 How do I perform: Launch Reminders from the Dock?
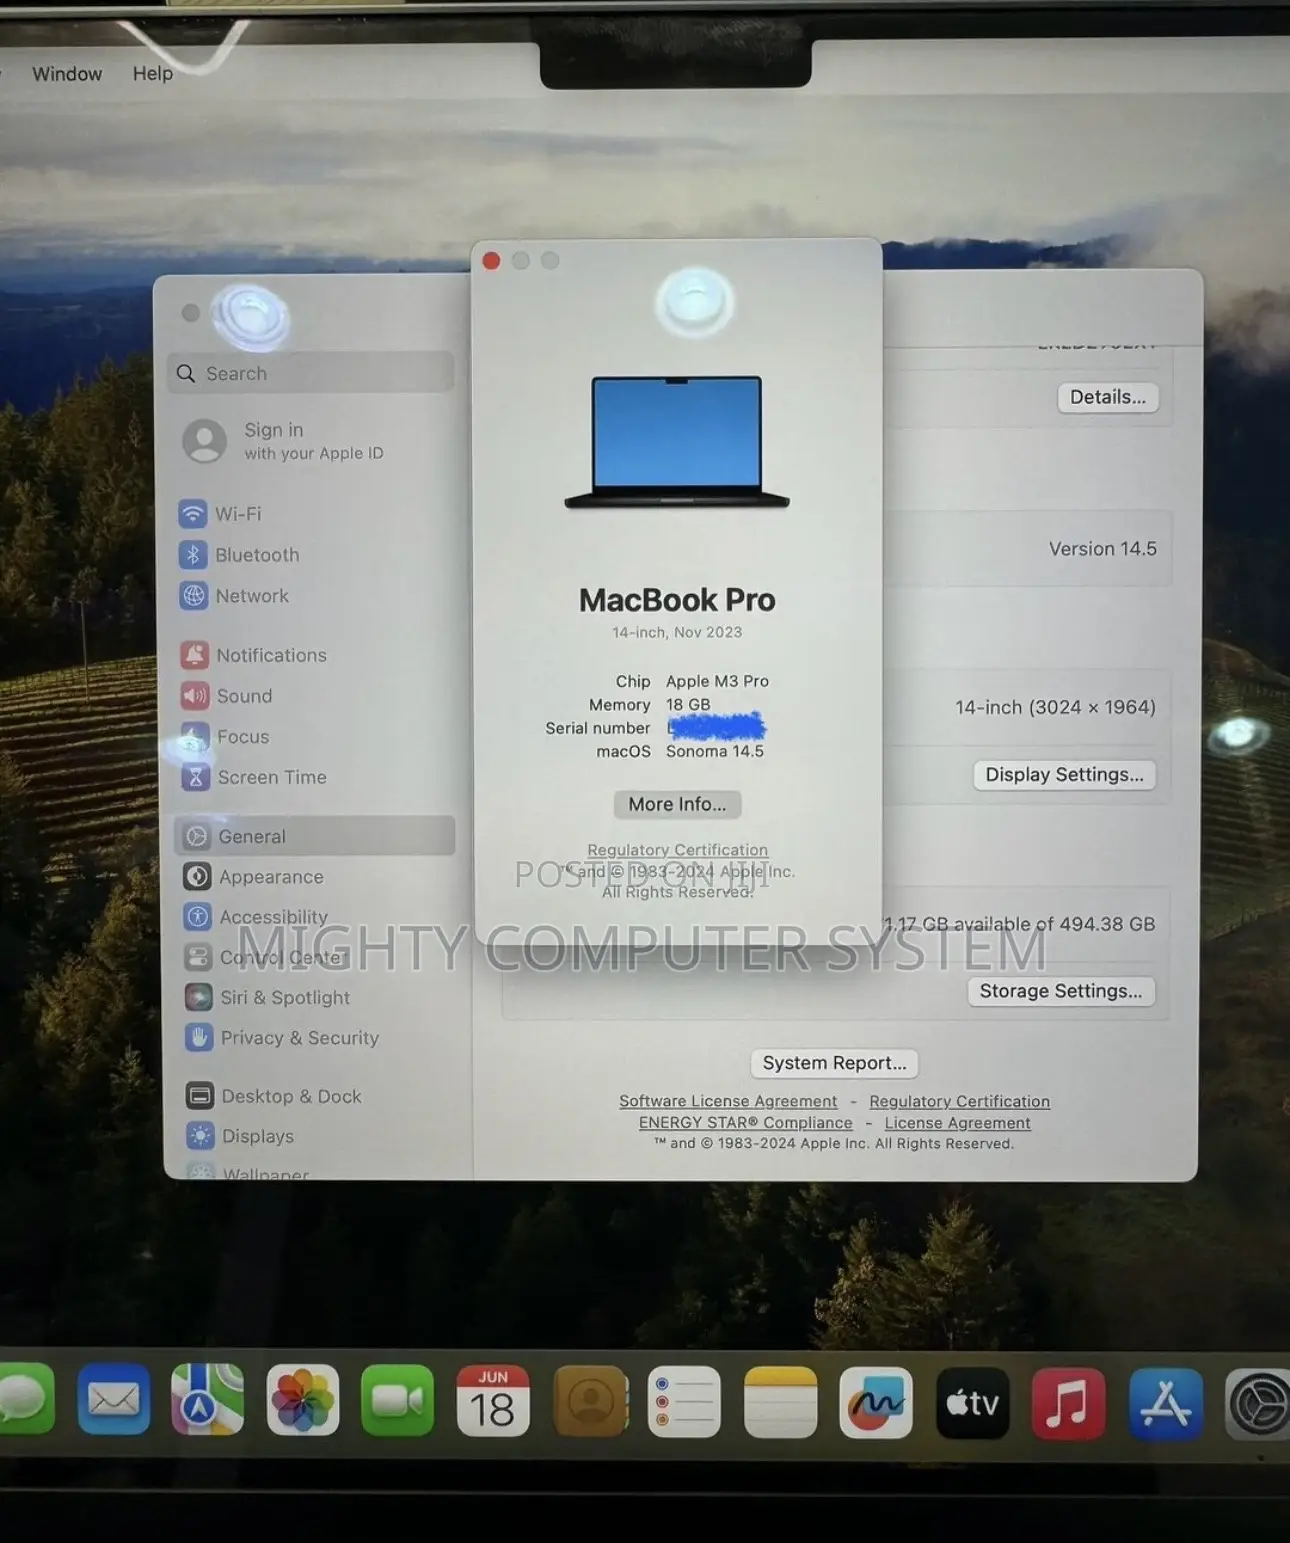[x=685, y=1402]
